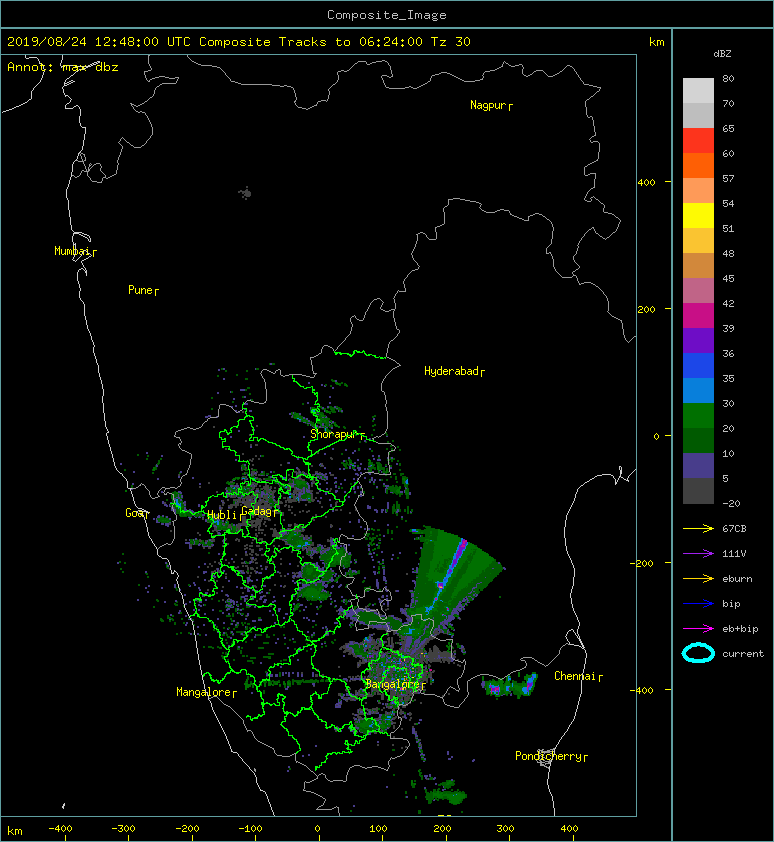Click the 80 dBZ light gray swatch
The height and width of the screenshot is (842, 774).
tap(698, 90)
